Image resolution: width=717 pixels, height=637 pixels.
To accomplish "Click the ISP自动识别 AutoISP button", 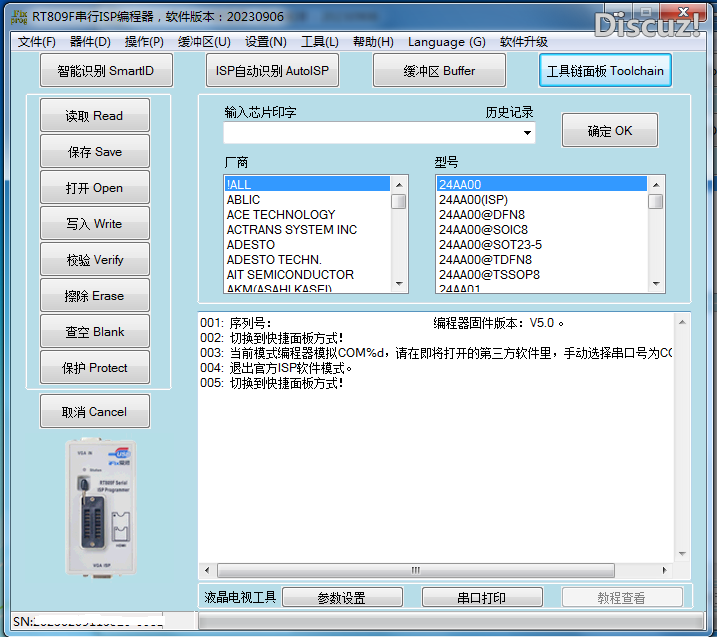I will coord(272,70).
